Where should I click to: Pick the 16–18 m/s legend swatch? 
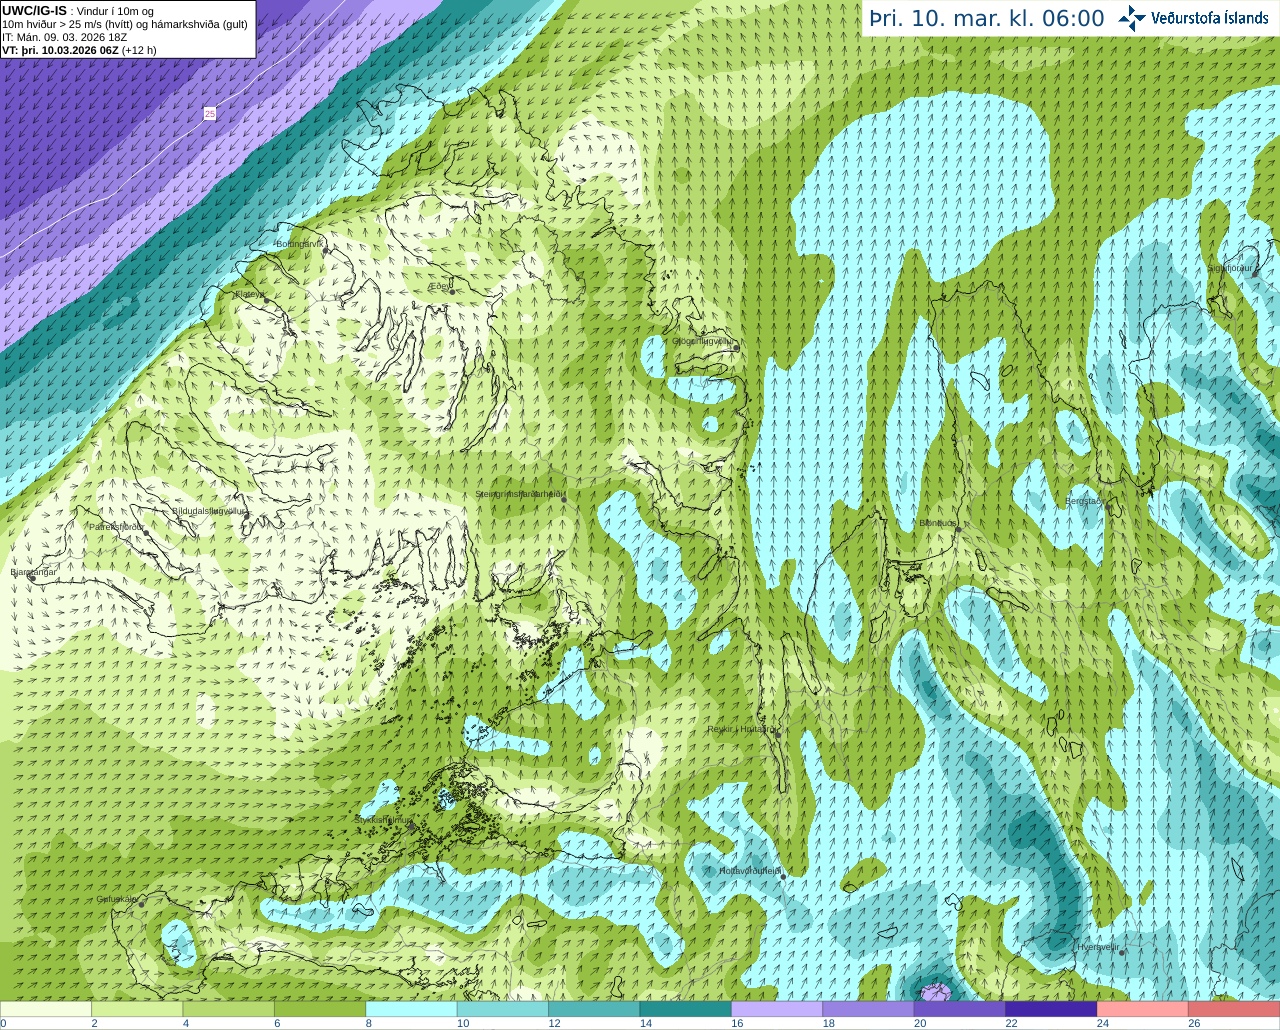pos(777,1009)
